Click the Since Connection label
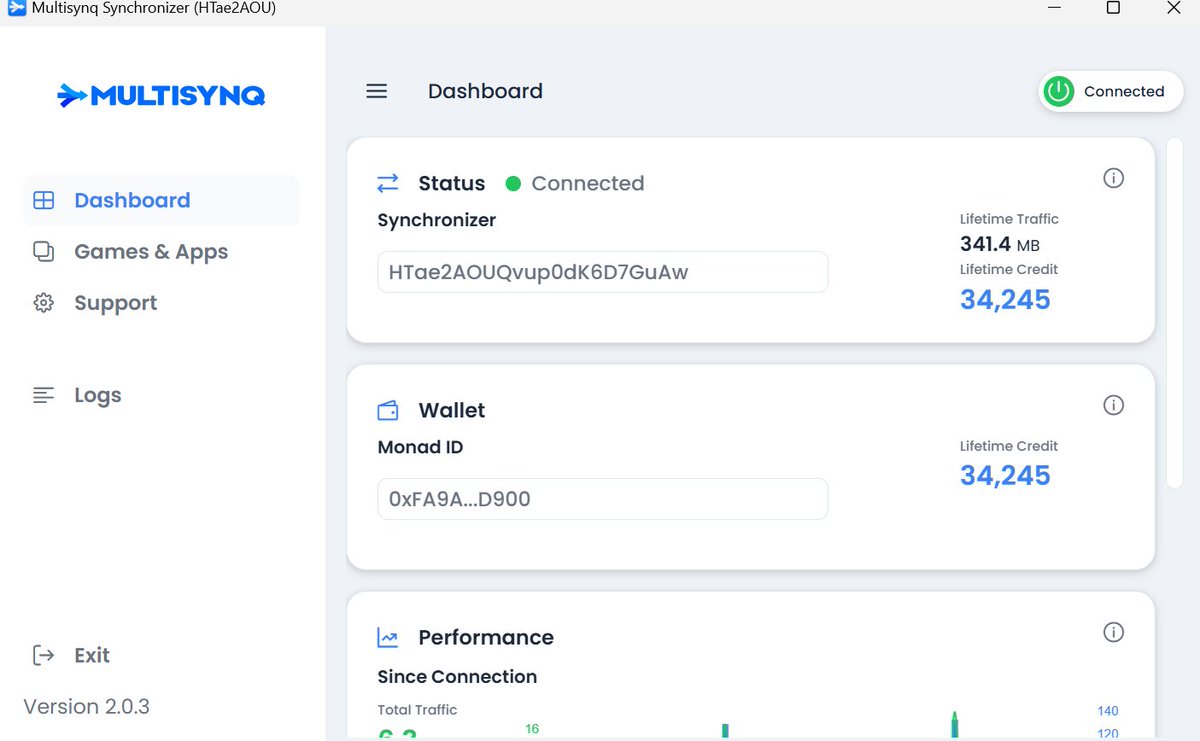The height and width of the screenshot is (741, 1200). point(457,677)
